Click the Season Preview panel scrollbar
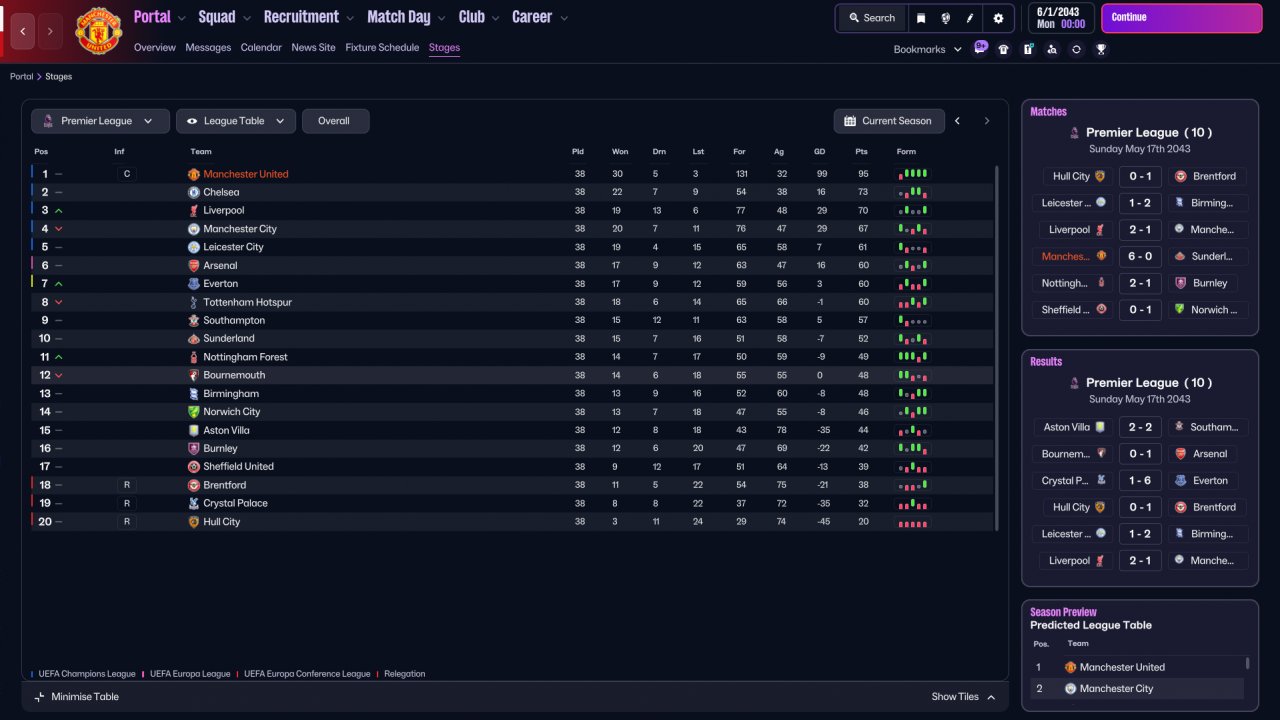1280x720 pixels. point(1249,663)
